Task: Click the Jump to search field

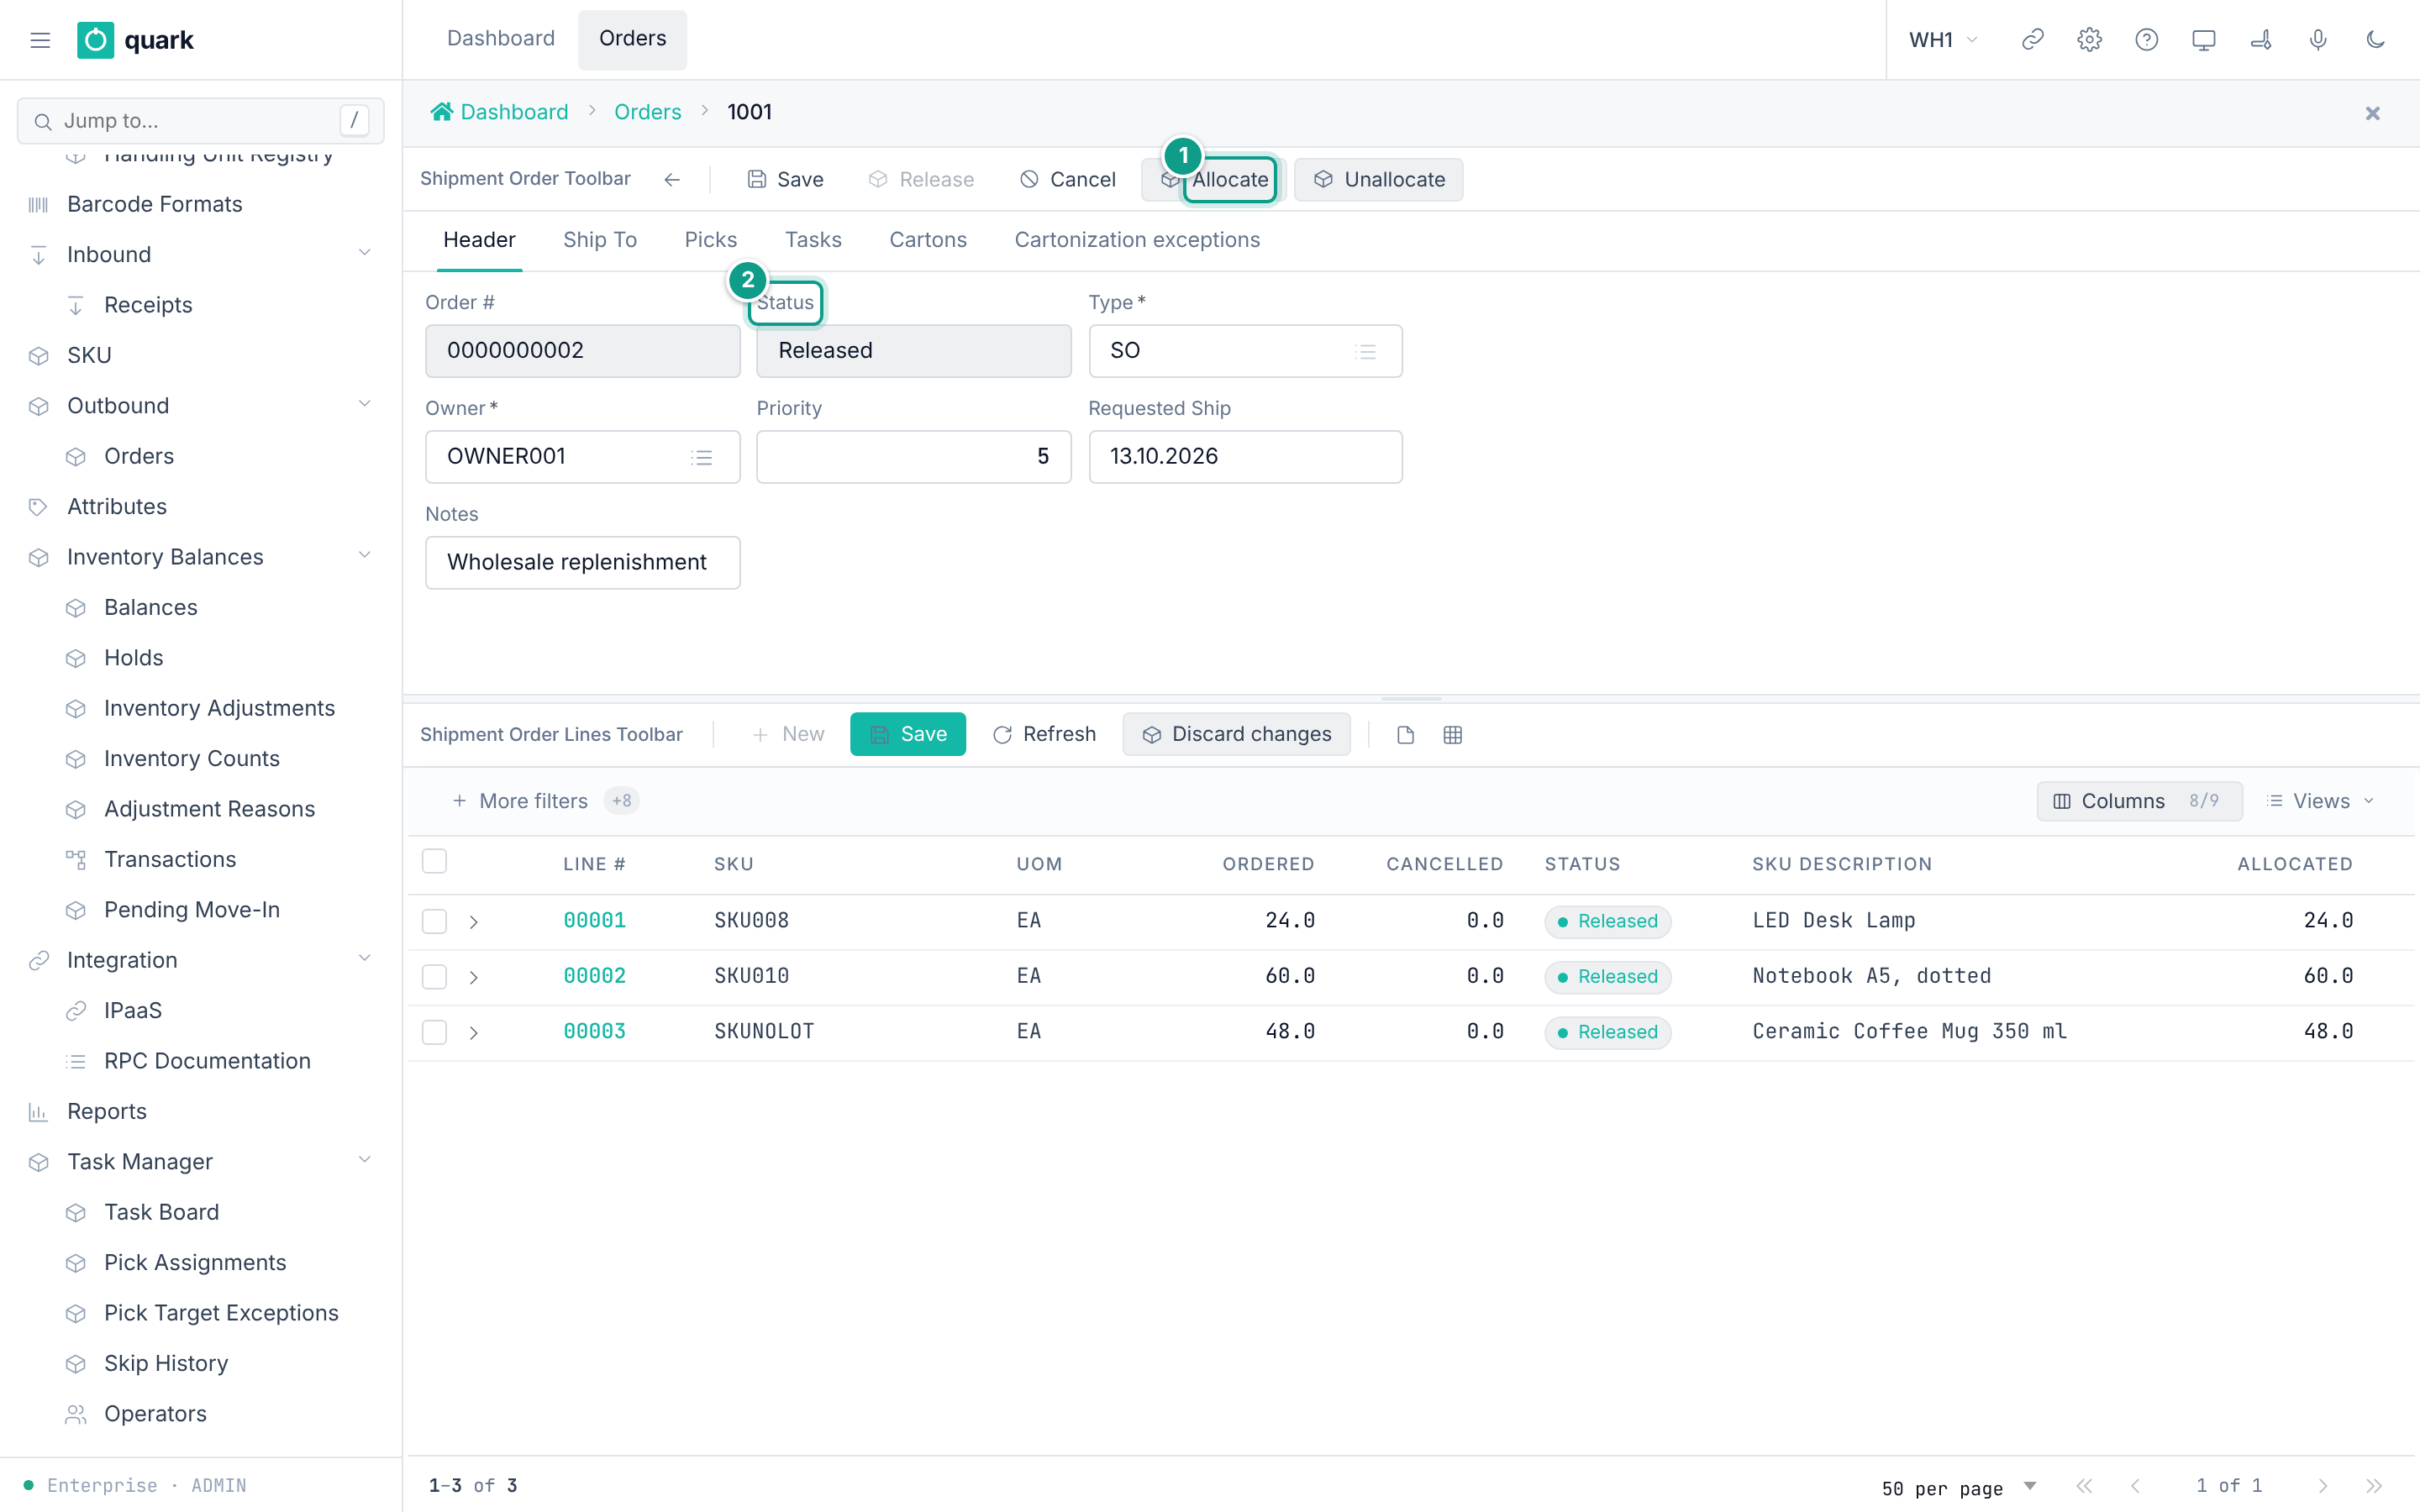Action: 200,121
